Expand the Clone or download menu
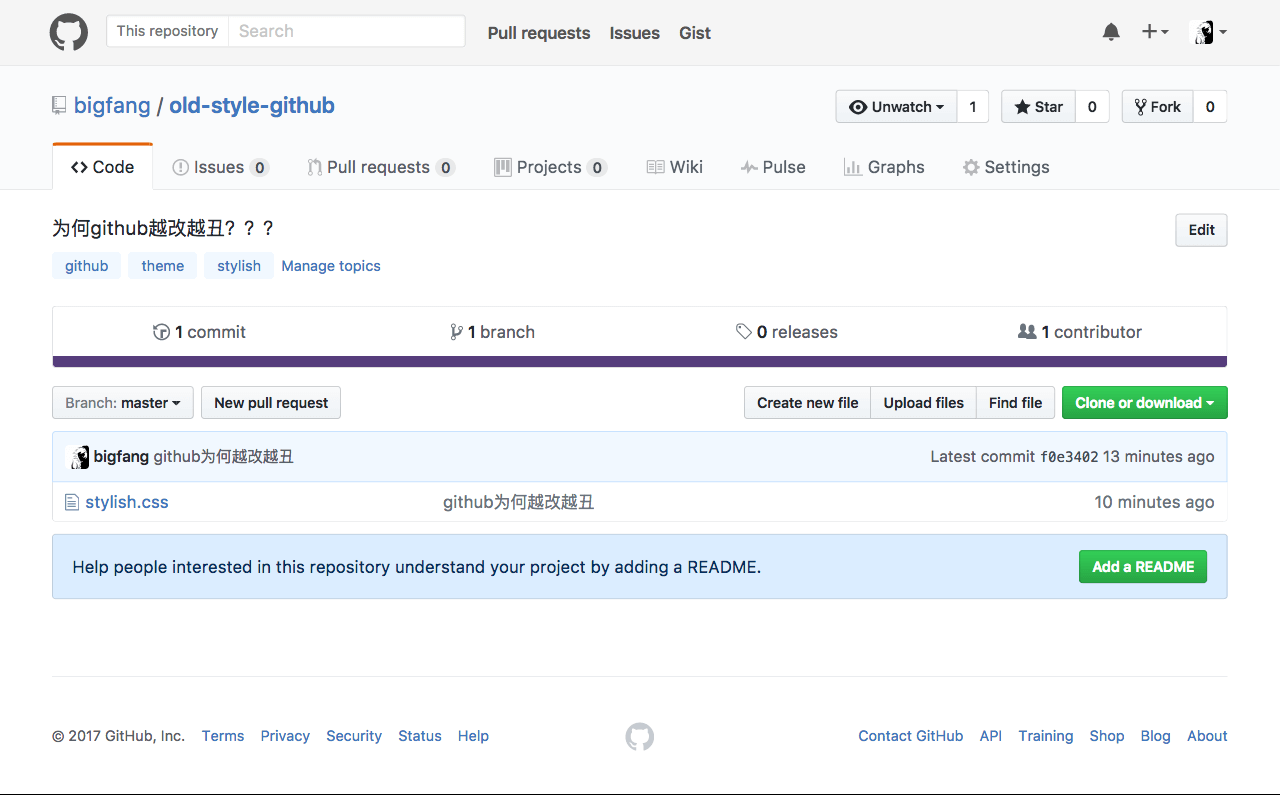1280x795 pixels. coord(1144,403)
